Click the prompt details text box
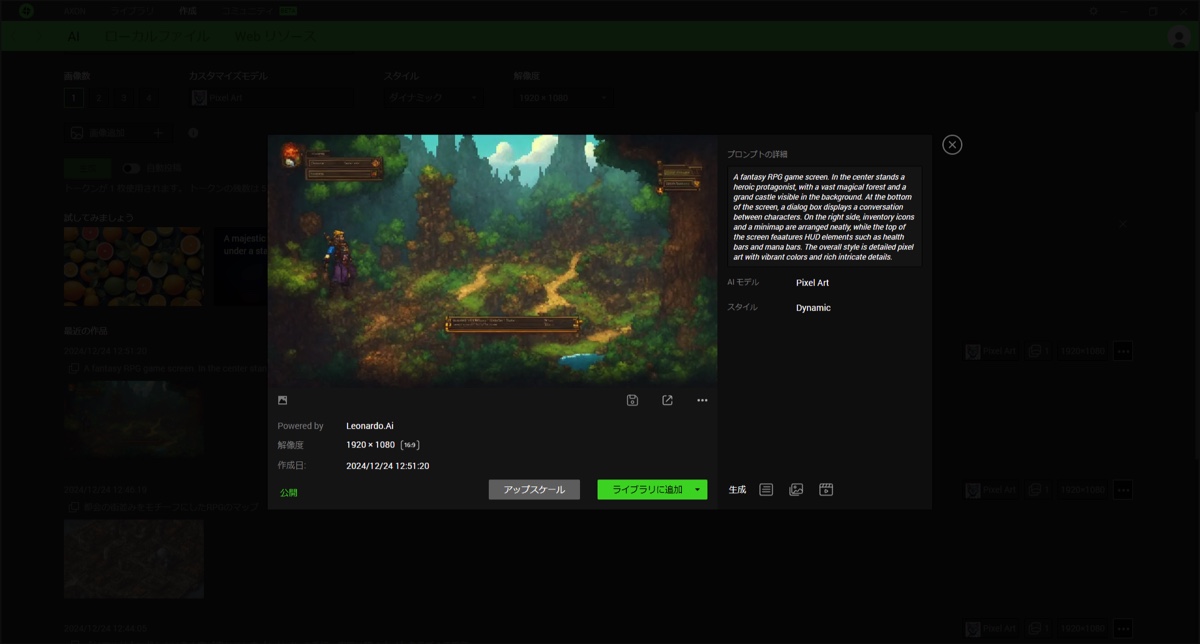Image resolution: width=1200 pixels, height=644 pixels. pyautogui.click(x=824, y=216)
